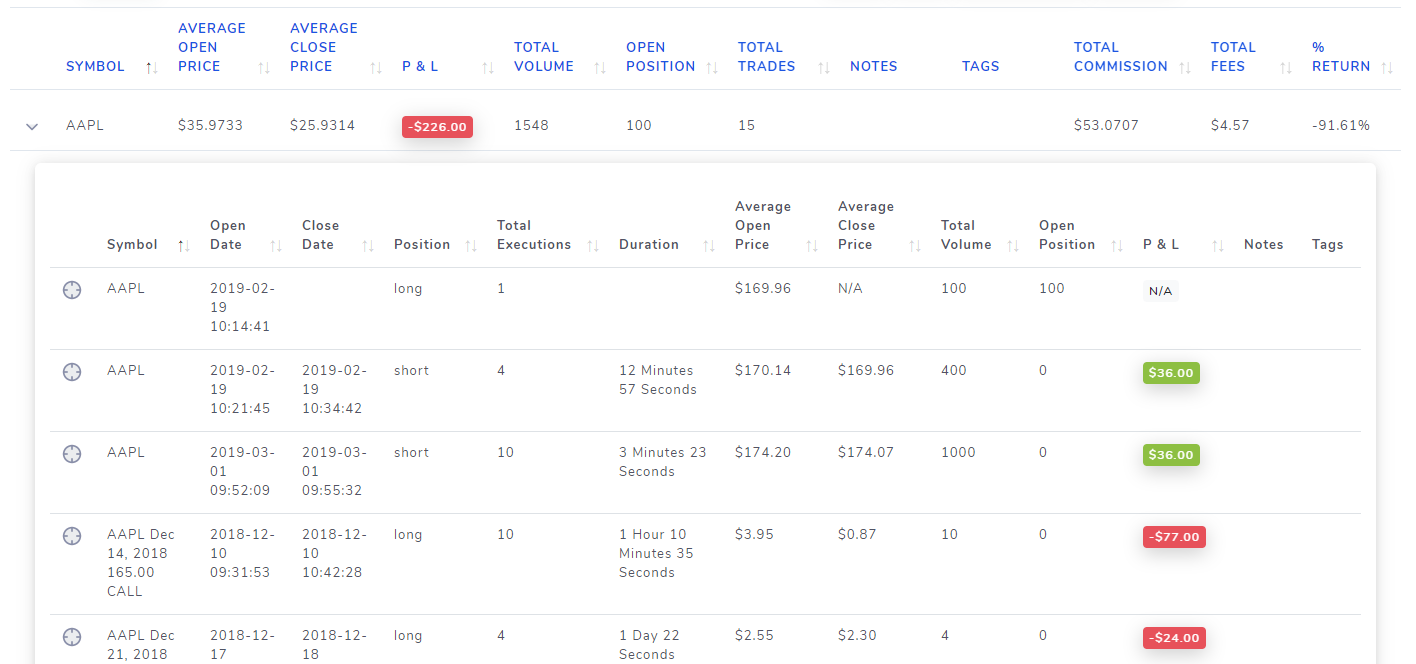Sort inner table by Total Executions arrows
This screenshot has width=1416, height=664.
tap(592, 245)
